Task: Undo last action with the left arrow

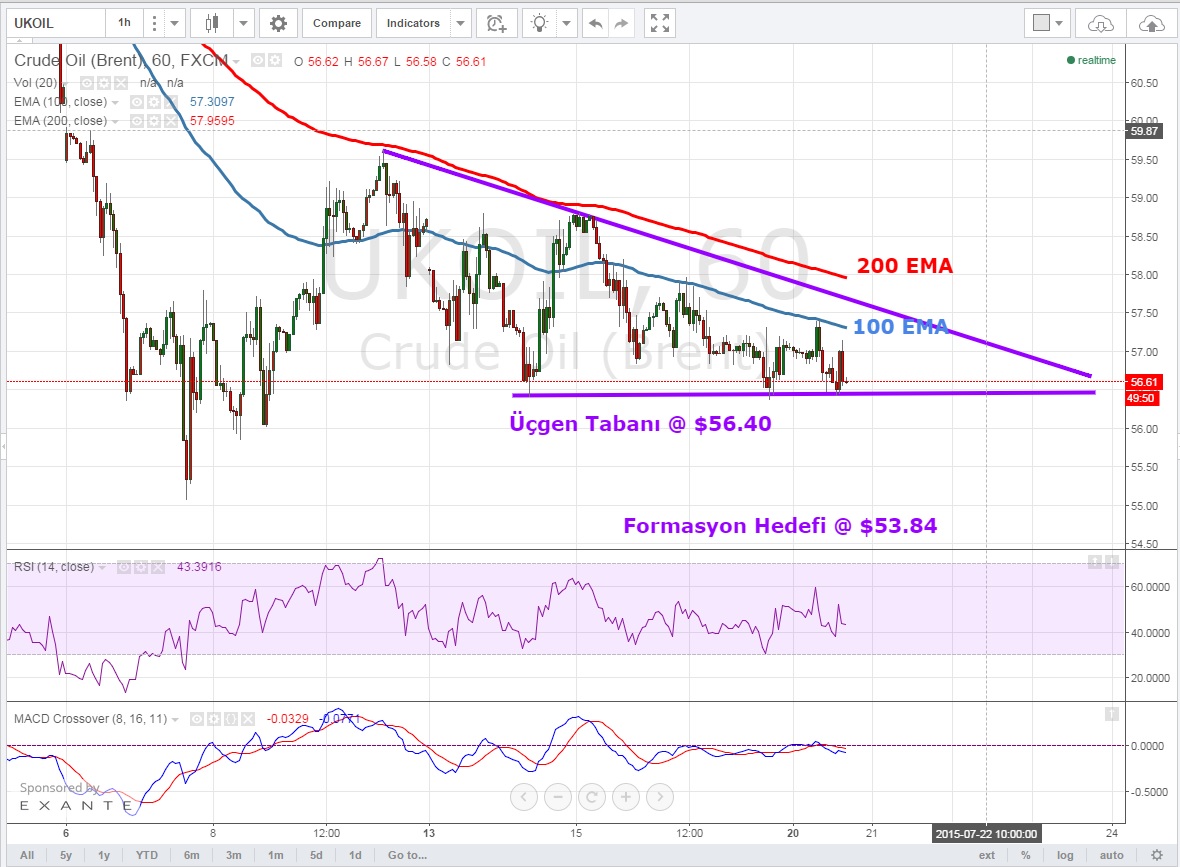Action: click(596, 23)
